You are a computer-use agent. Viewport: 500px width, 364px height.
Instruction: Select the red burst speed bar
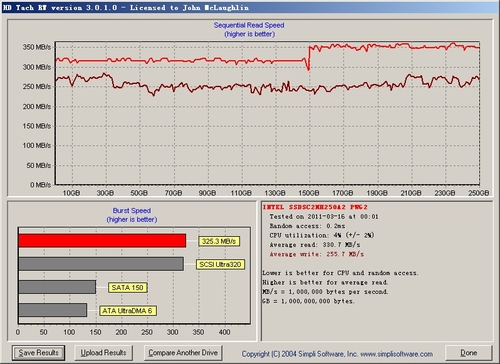(102, 241)
